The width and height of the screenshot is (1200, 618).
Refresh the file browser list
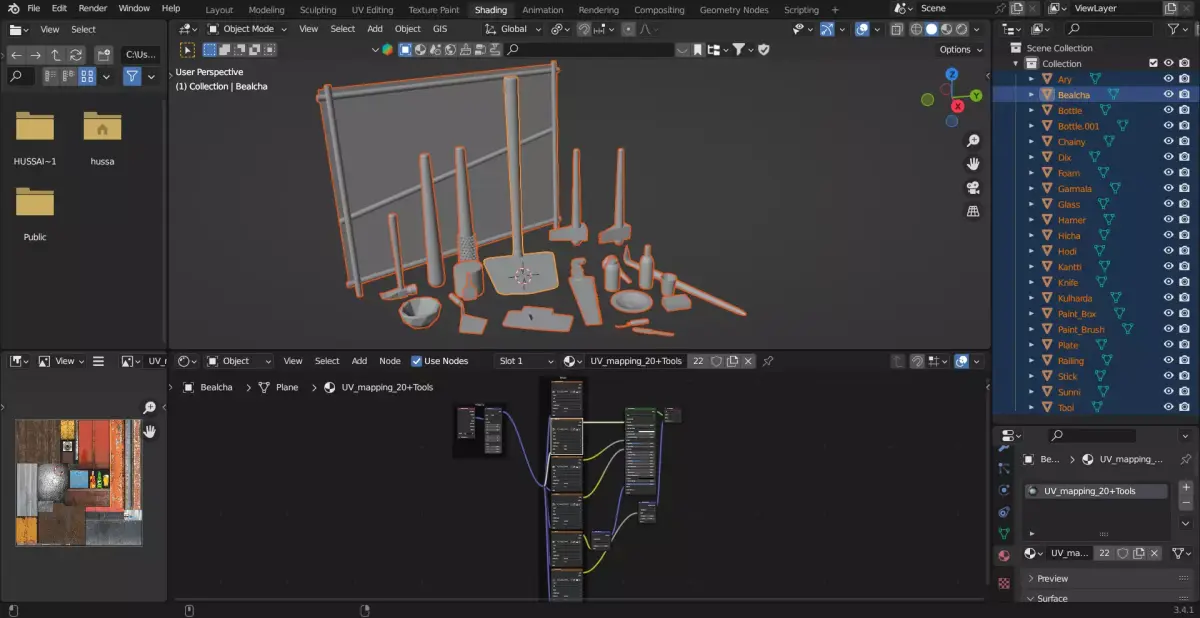click(75, 55)
